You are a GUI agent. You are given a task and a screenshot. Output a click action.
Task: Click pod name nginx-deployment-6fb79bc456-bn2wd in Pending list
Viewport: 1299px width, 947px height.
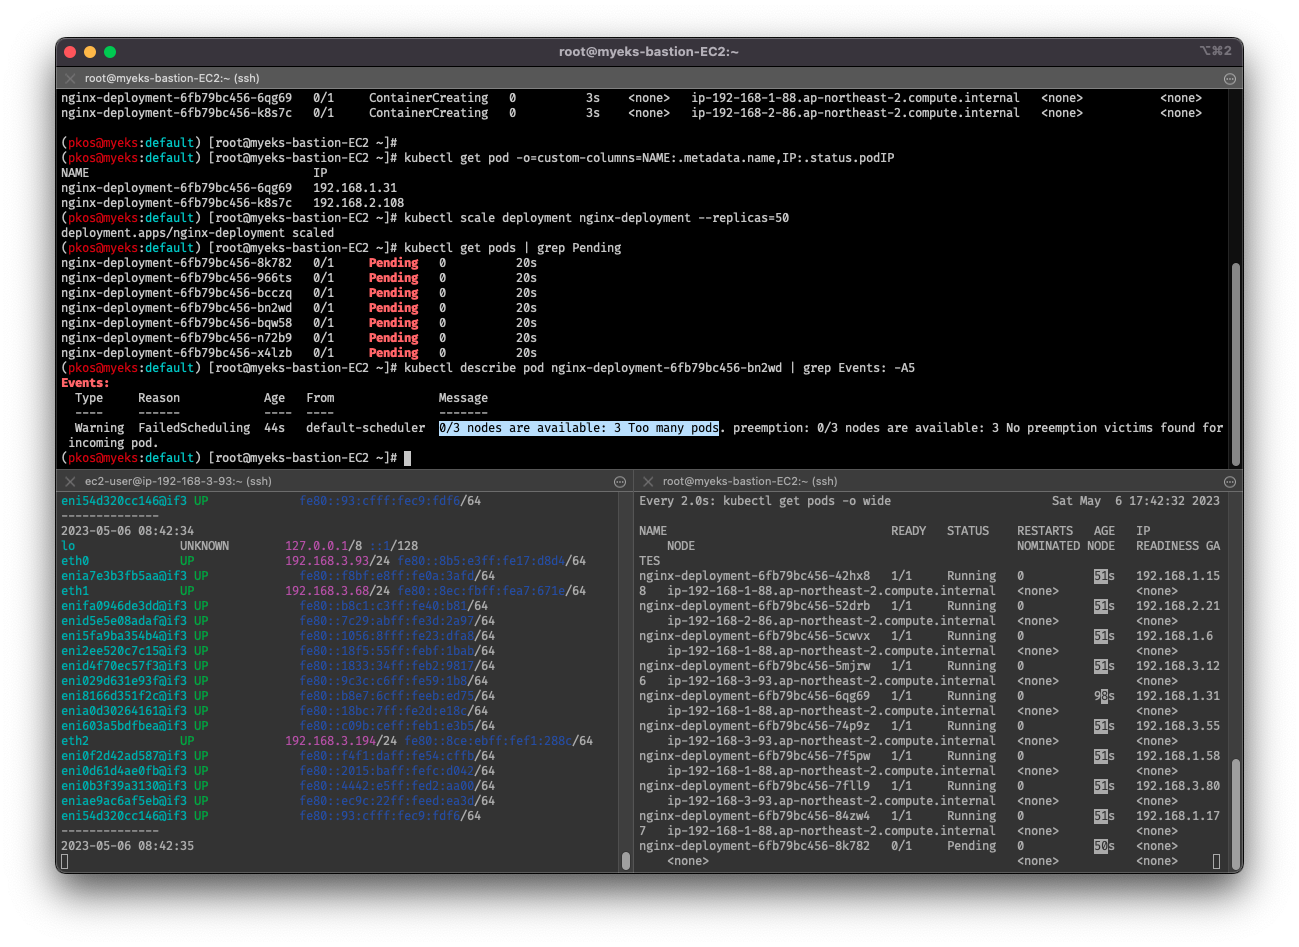(176, 308)
